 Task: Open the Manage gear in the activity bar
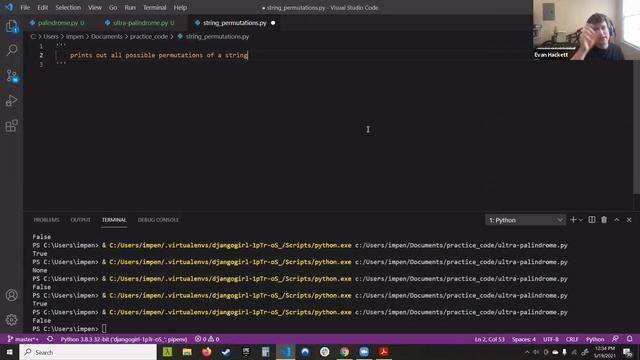pyautogui.click(x=11, y=320)
